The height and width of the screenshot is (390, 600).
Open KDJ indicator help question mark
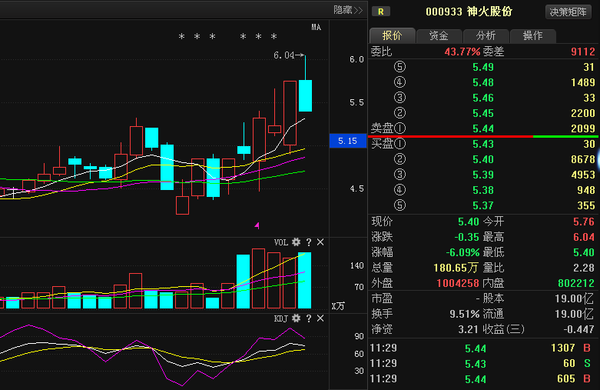coord(308,318)
